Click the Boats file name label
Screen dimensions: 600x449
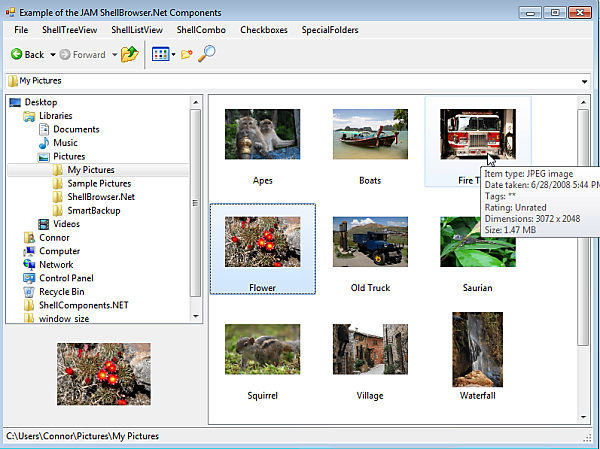pyautogui.click(x=370, y=181)
